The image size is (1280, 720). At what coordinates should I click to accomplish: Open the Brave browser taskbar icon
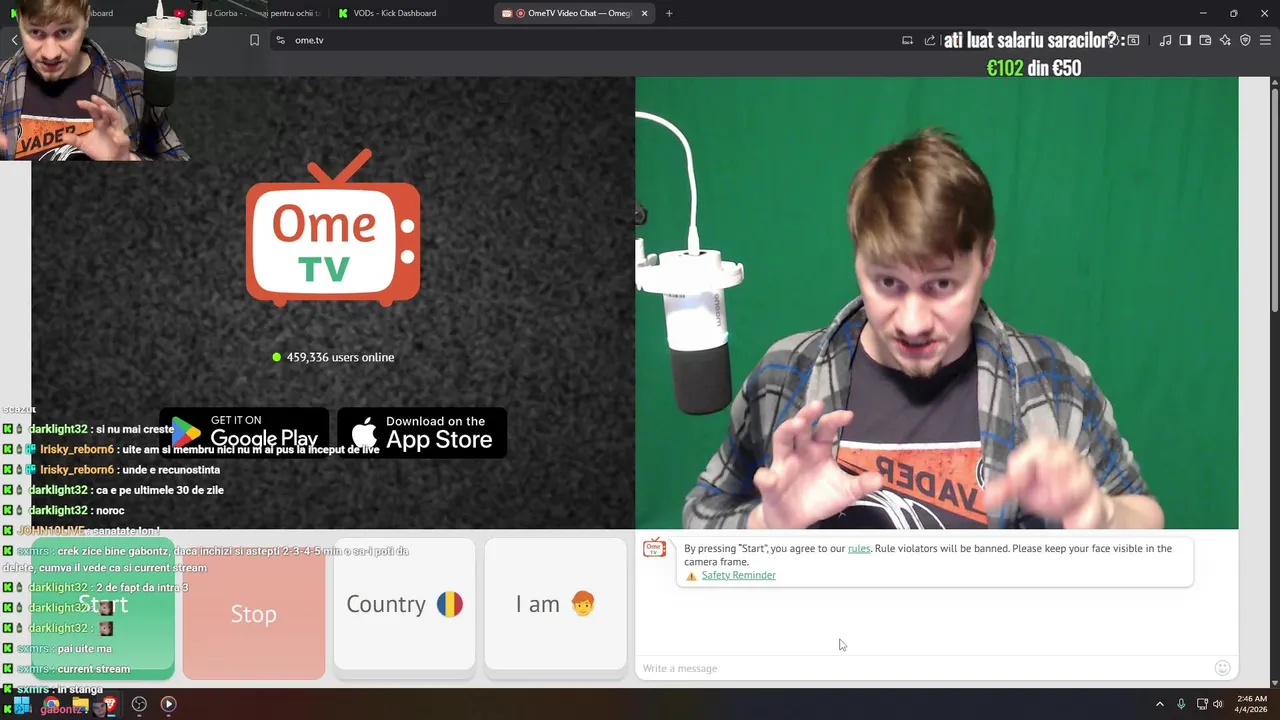click(x=109, y=704)
